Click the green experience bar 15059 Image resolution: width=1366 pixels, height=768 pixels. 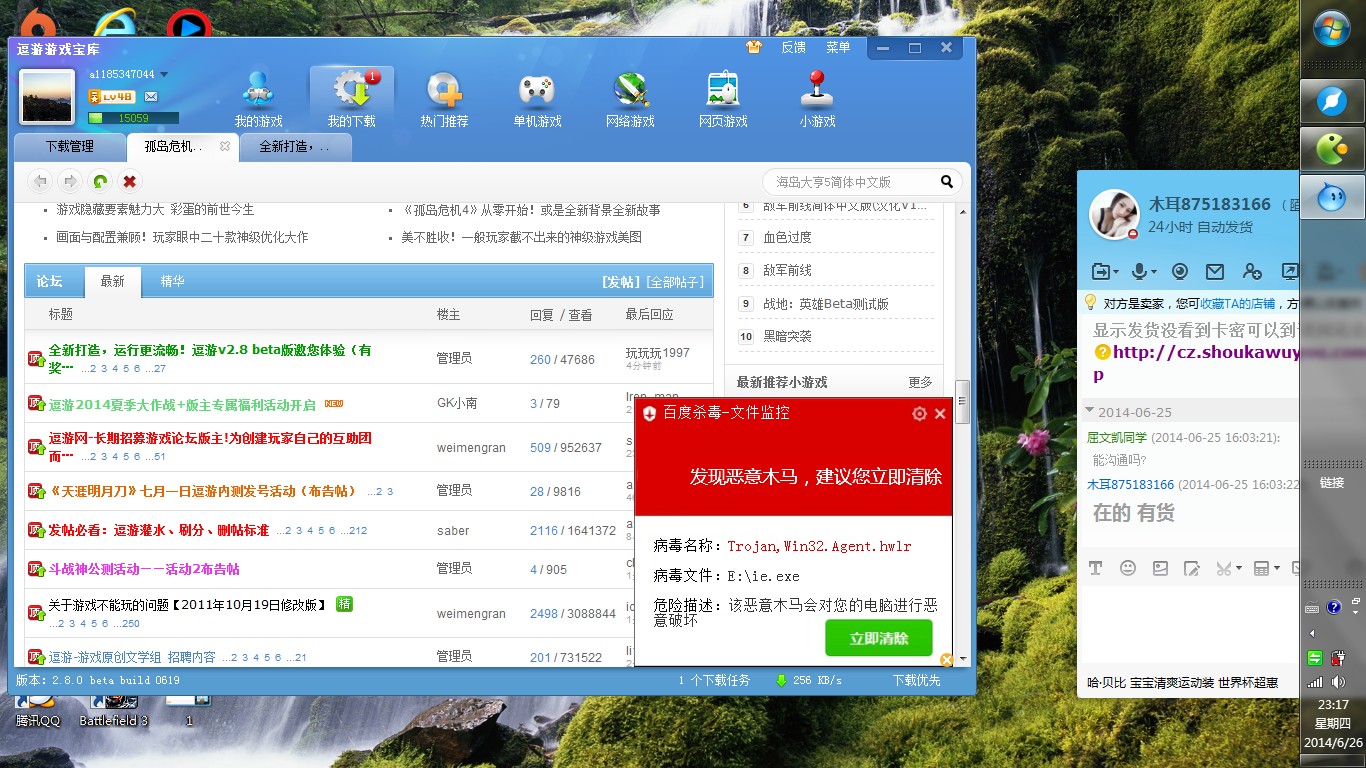133,118
